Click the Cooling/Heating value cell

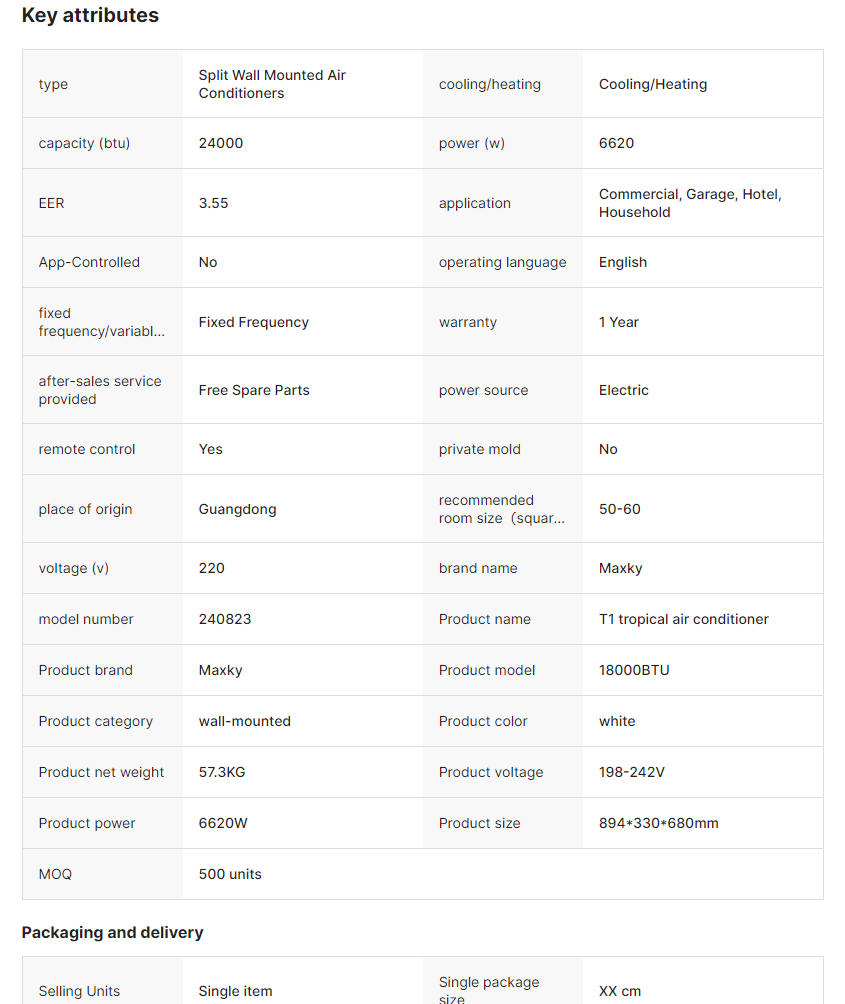pyautogui.click(x=653, y=84)
